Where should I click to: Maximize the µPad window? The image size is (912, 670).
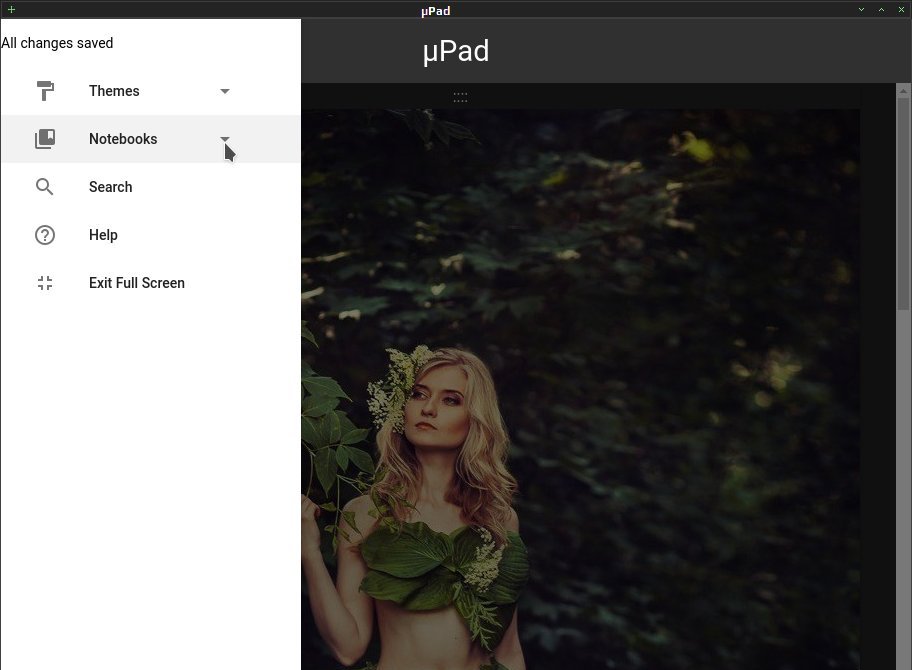(x=881, y=9)
